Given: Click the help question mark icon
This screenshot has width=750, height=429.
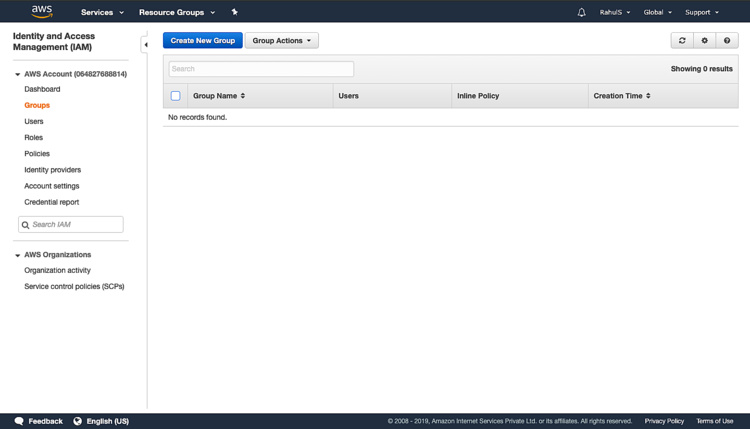Looking at the screenshot, I should (727, 41).
